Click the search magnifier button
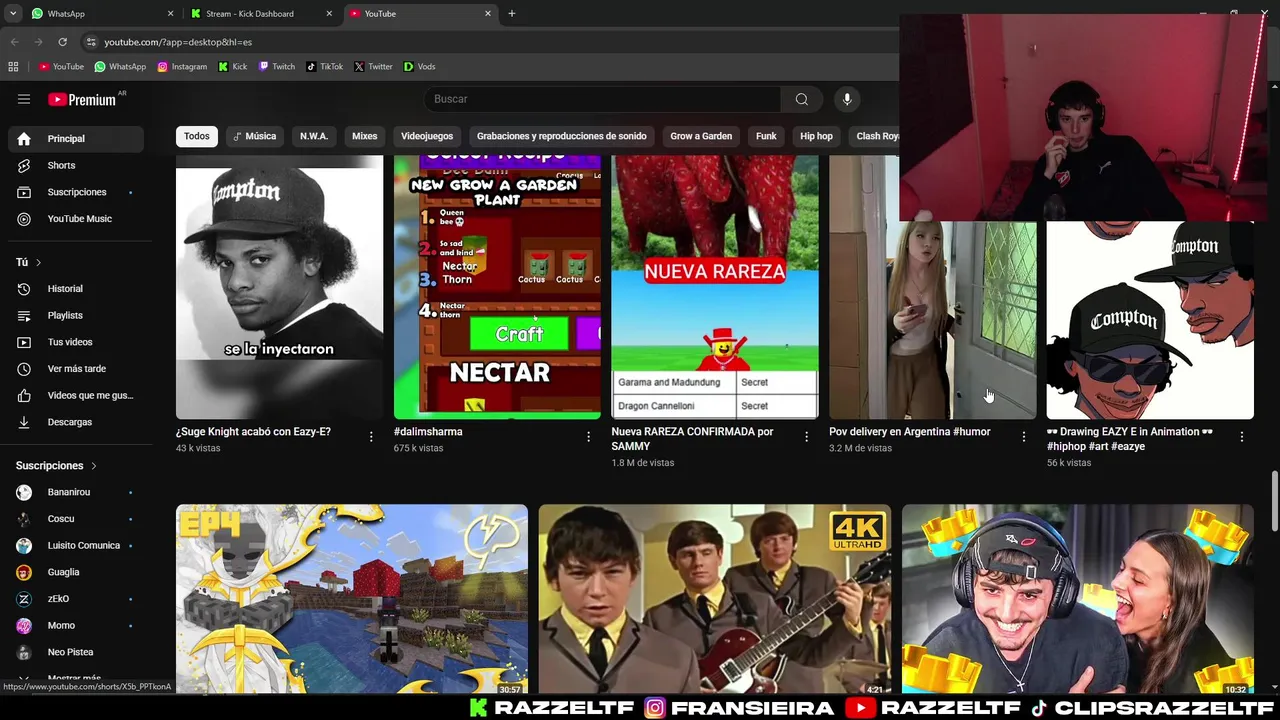The width and height of the screenshot is (1280, 720). 801,99
